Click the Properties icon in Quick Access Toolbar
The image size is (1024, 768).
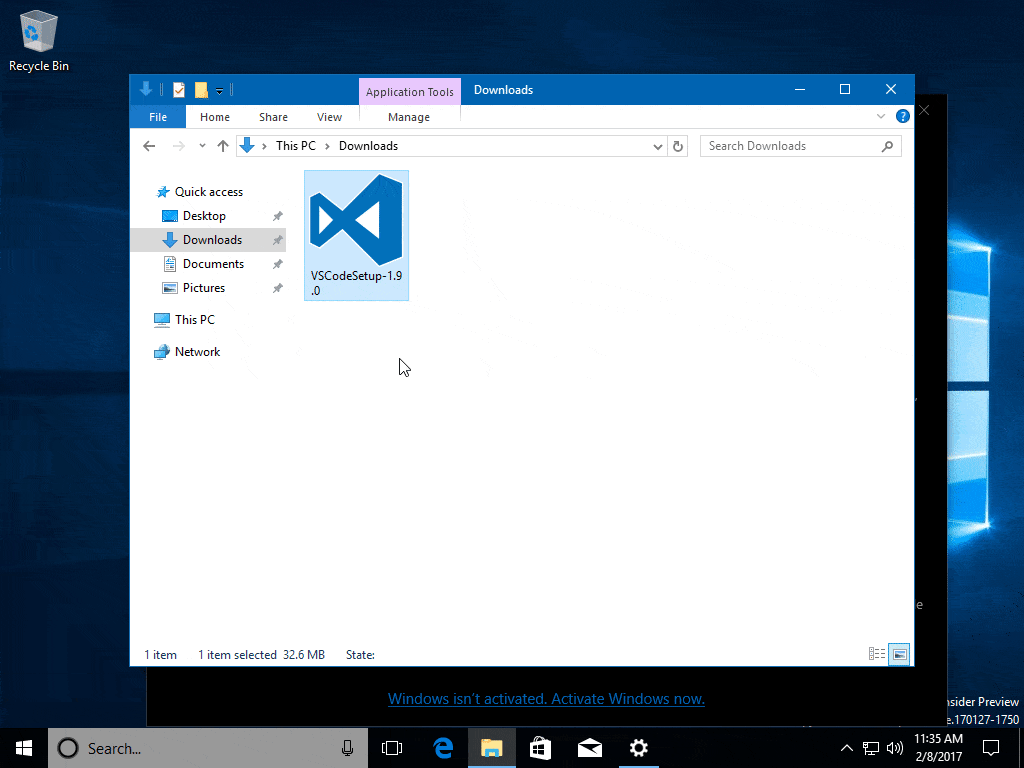177,89
